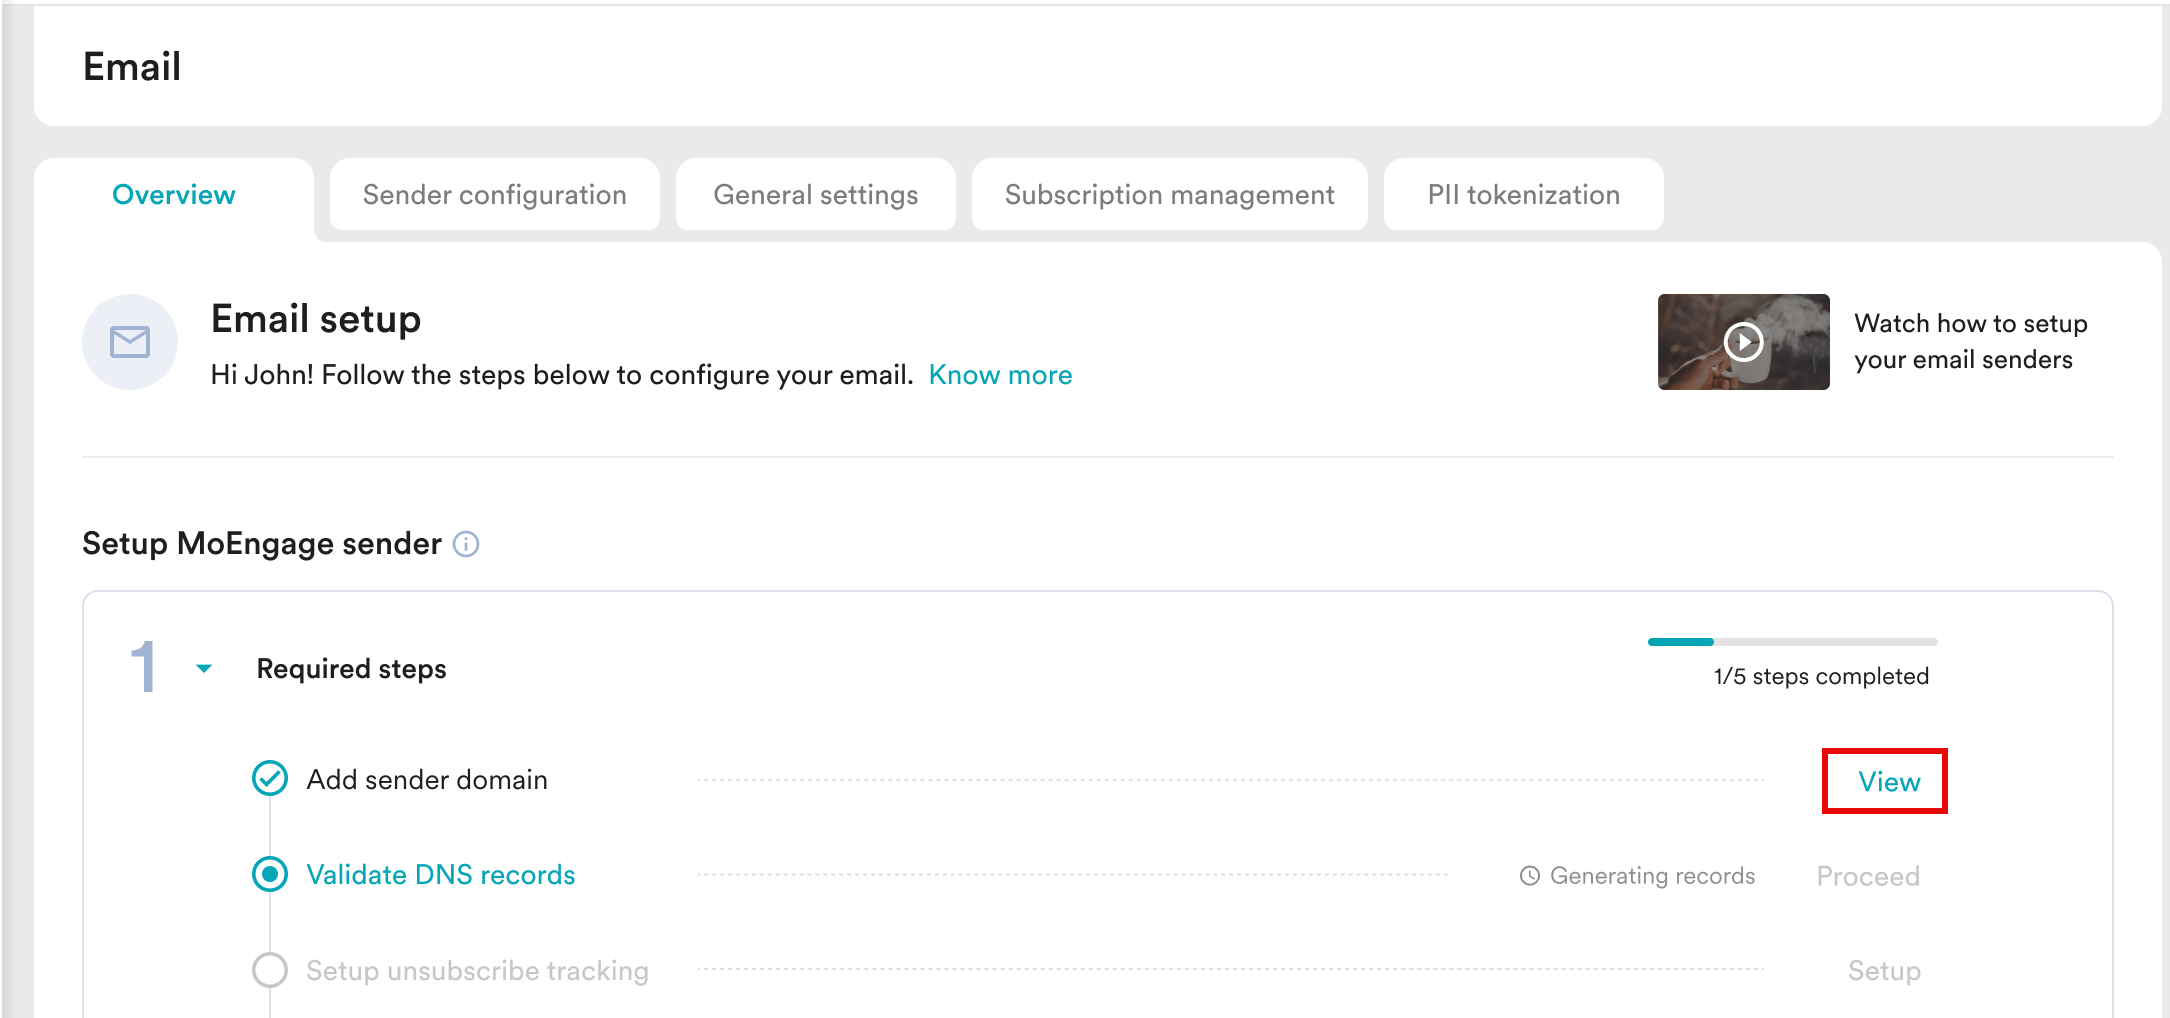Open the Overview tab
This screenshot has width=2170, height=1018.
coord(174,195)
